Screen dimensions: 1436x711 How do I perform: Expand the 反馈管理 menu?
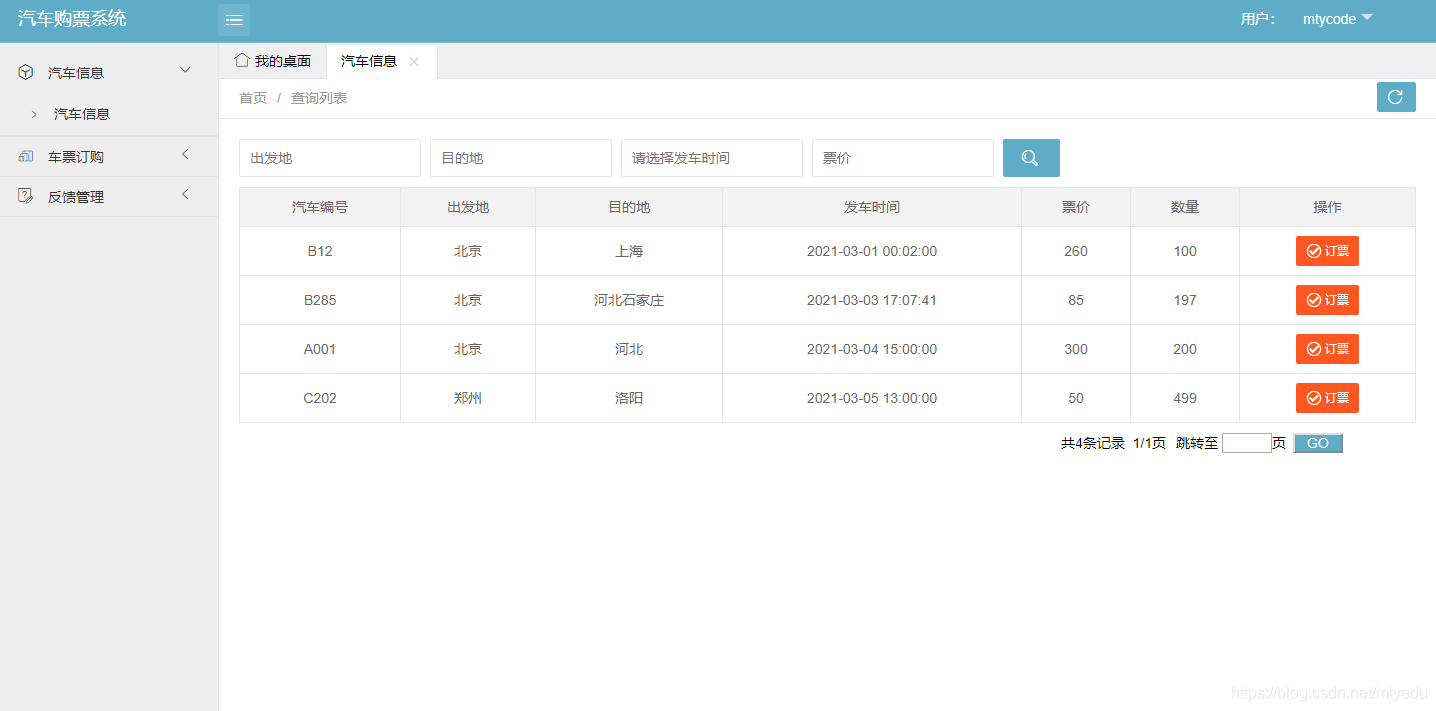tap(185, 194)
